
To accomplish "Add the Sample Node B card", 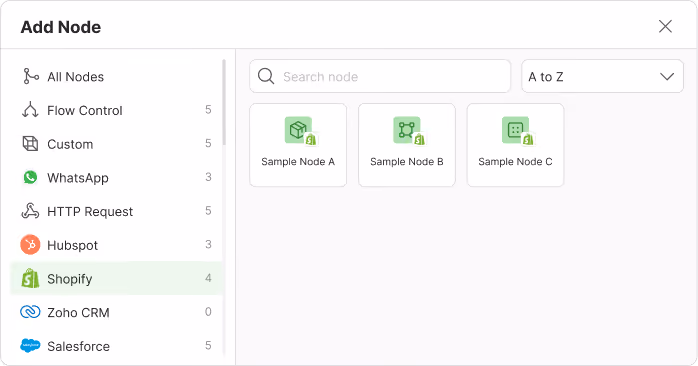I will point(406,145).
